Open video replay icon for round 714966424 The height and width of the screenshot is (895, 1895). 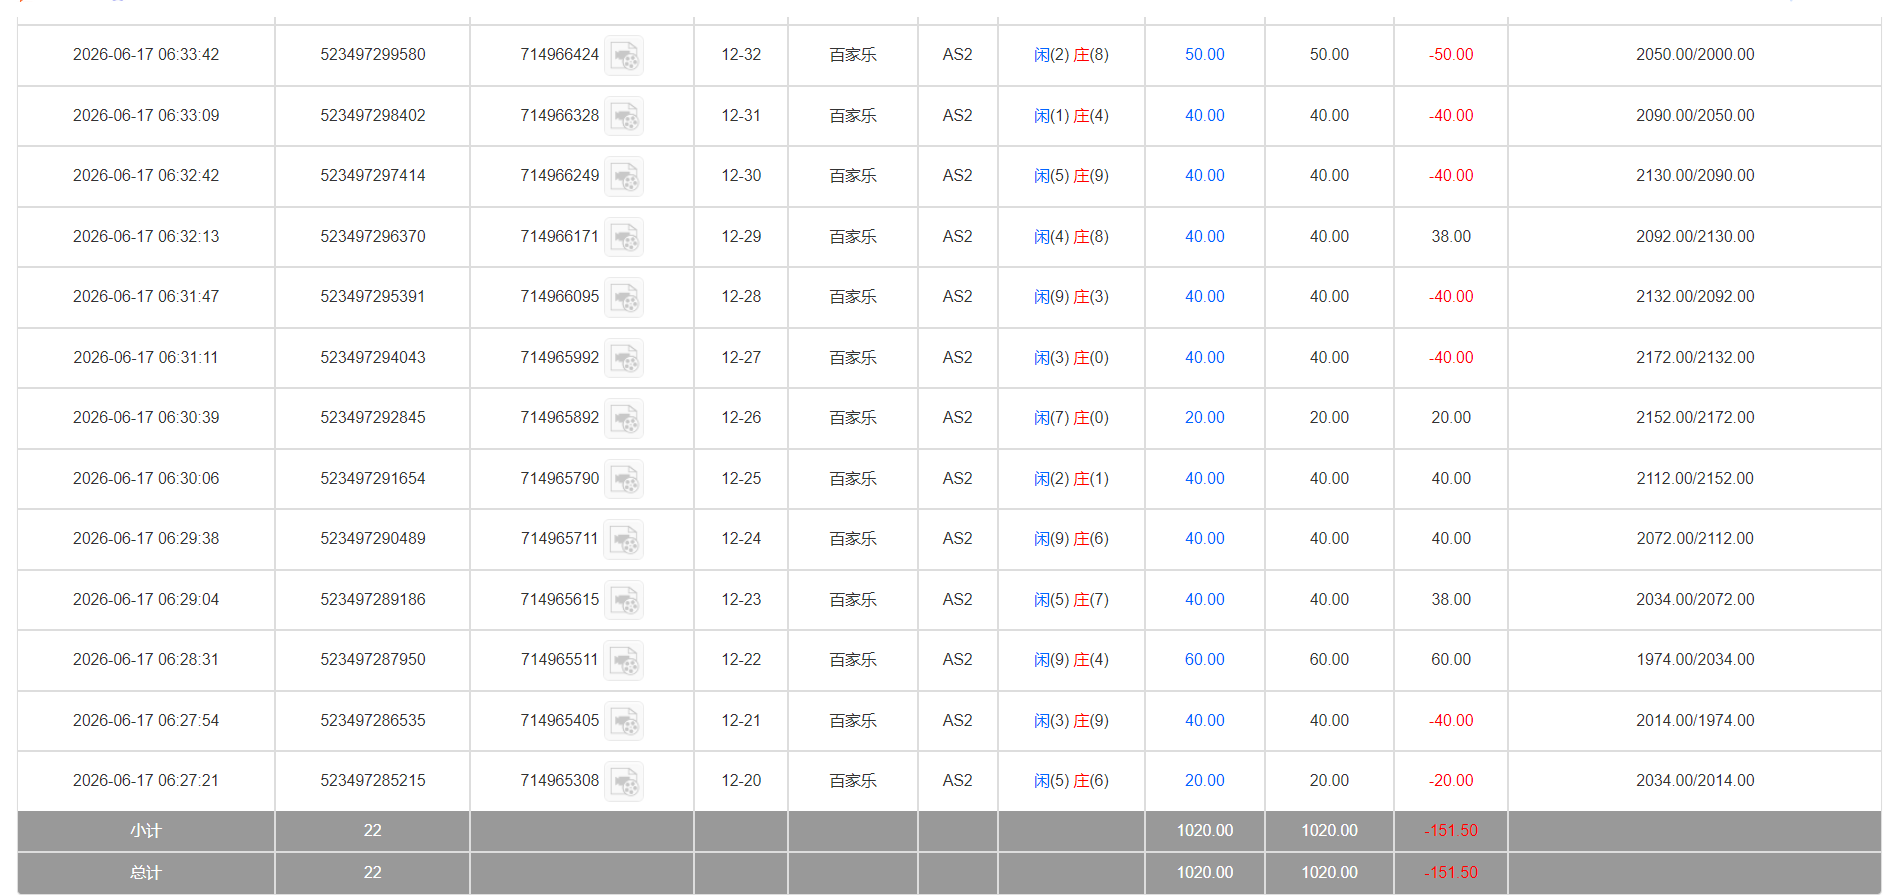click(624, 55)
